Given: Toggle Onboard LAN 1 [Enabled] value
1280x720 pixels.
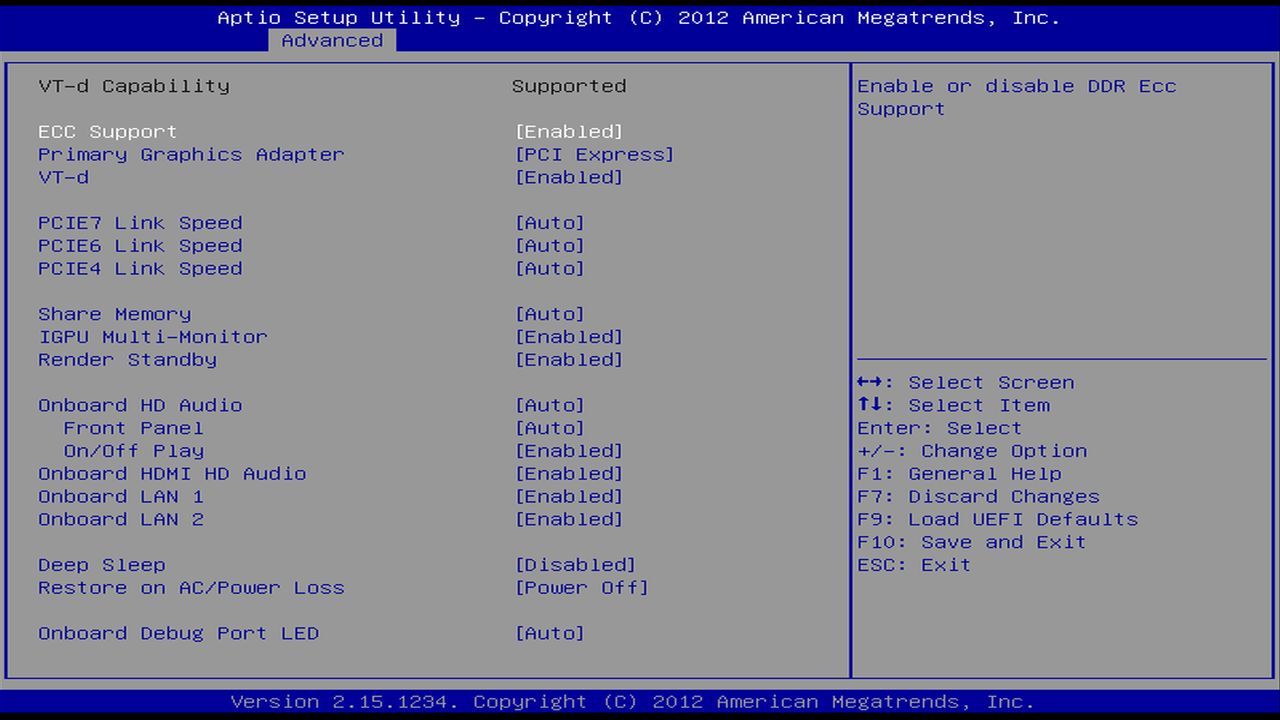Looking at the screenshot, I should pos(569,496).
